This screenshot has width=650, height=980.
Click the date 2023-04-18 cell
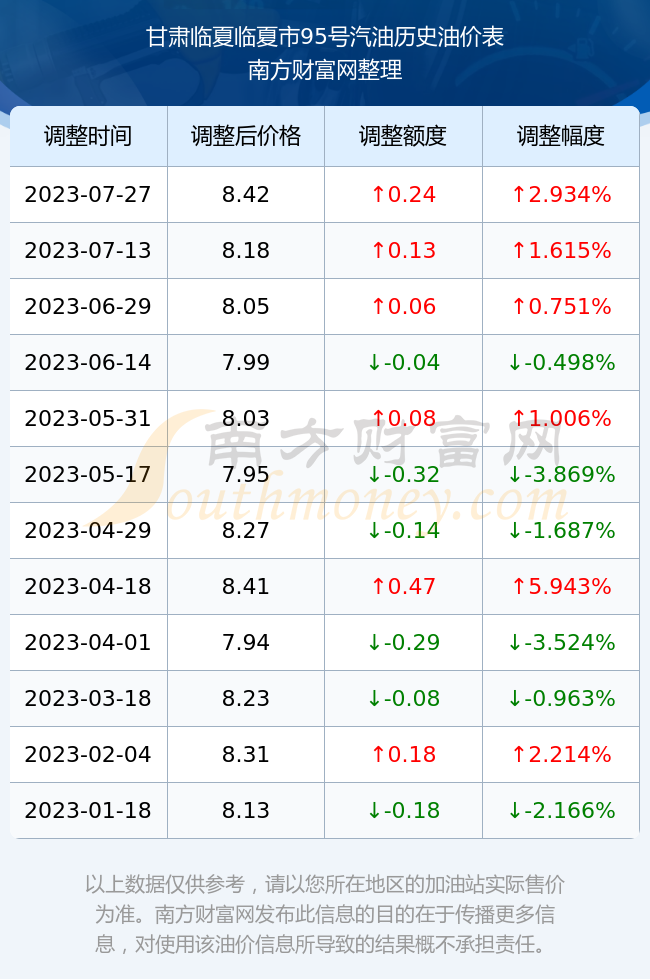click(x=88, y=586)
